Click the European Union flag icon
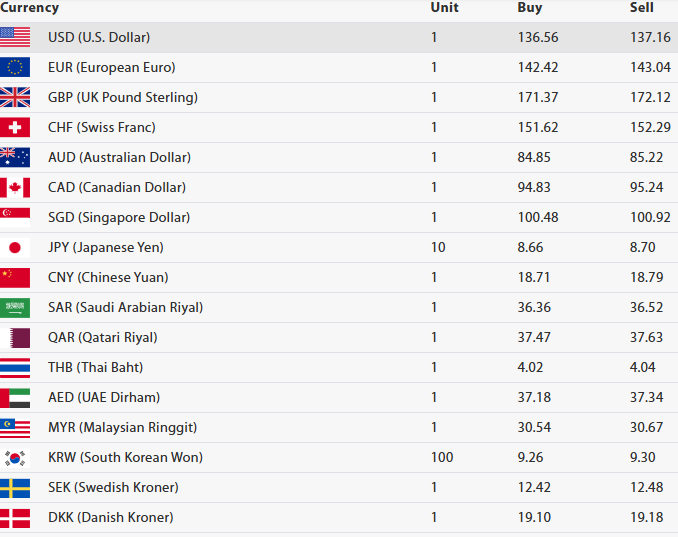Viewport: 678px width, 537px height. coord(15,67)
